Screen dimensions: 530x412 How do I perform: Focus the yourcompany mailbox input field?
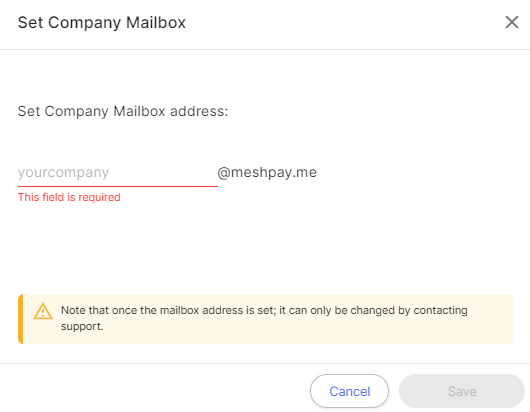(118, 172)
